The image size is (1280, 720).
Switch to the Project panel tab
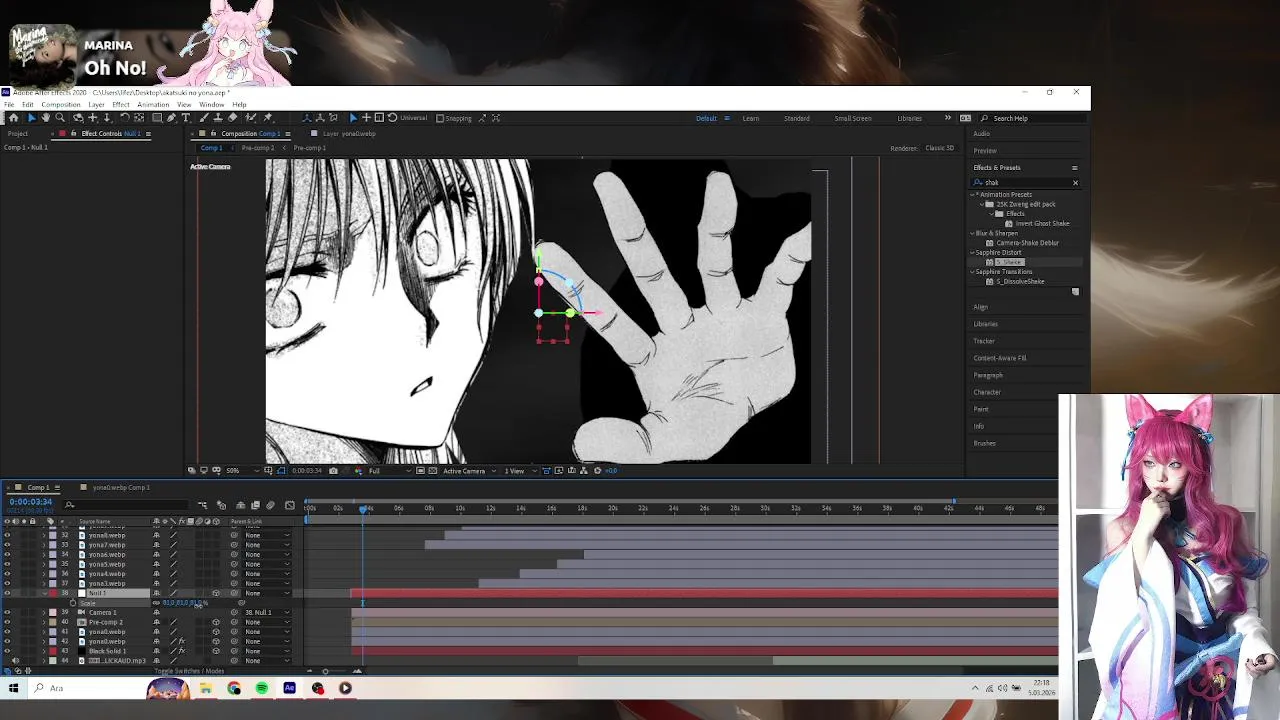pos(18,133)
